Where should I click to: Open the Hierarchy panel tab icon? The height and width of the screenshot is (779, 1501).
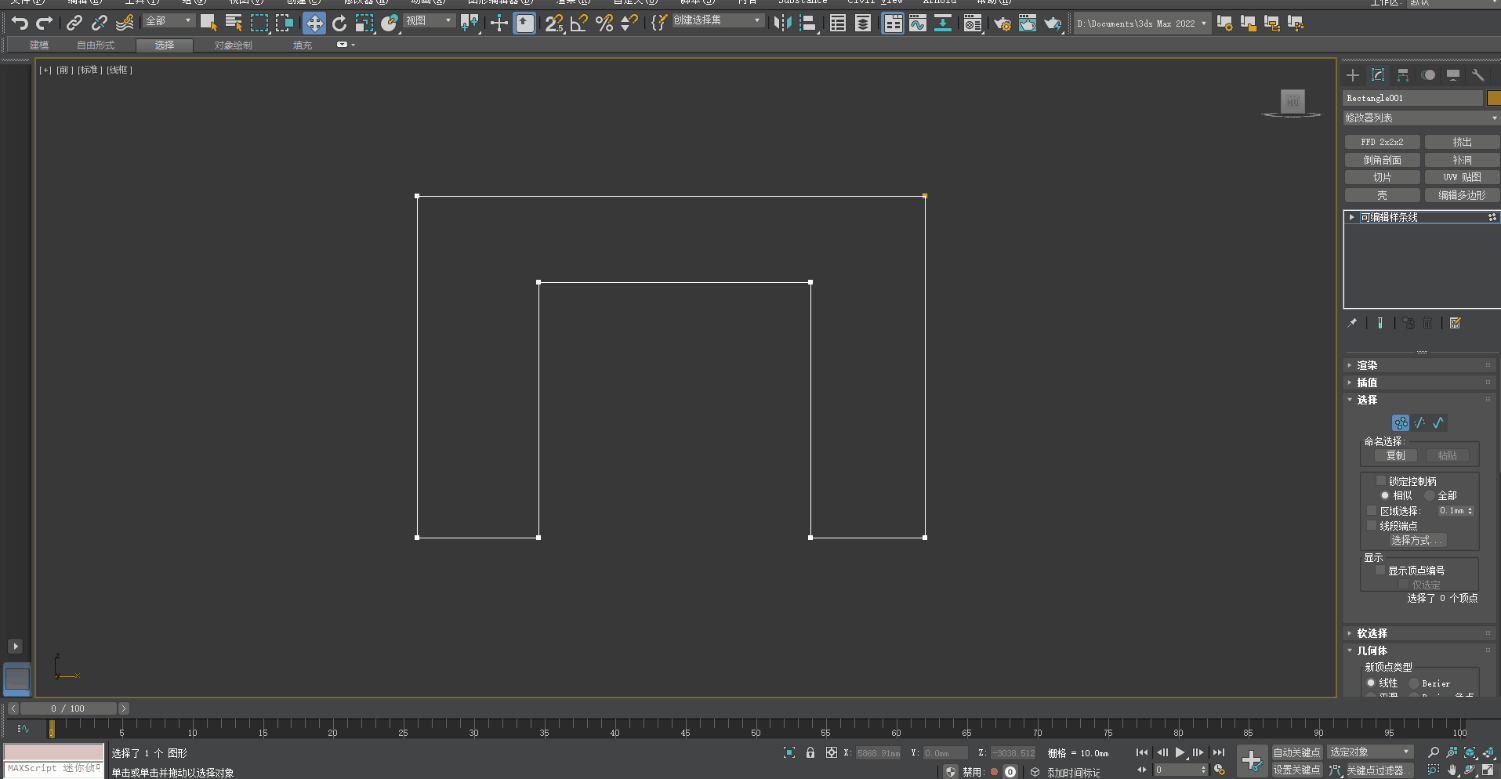[1403, 75]
